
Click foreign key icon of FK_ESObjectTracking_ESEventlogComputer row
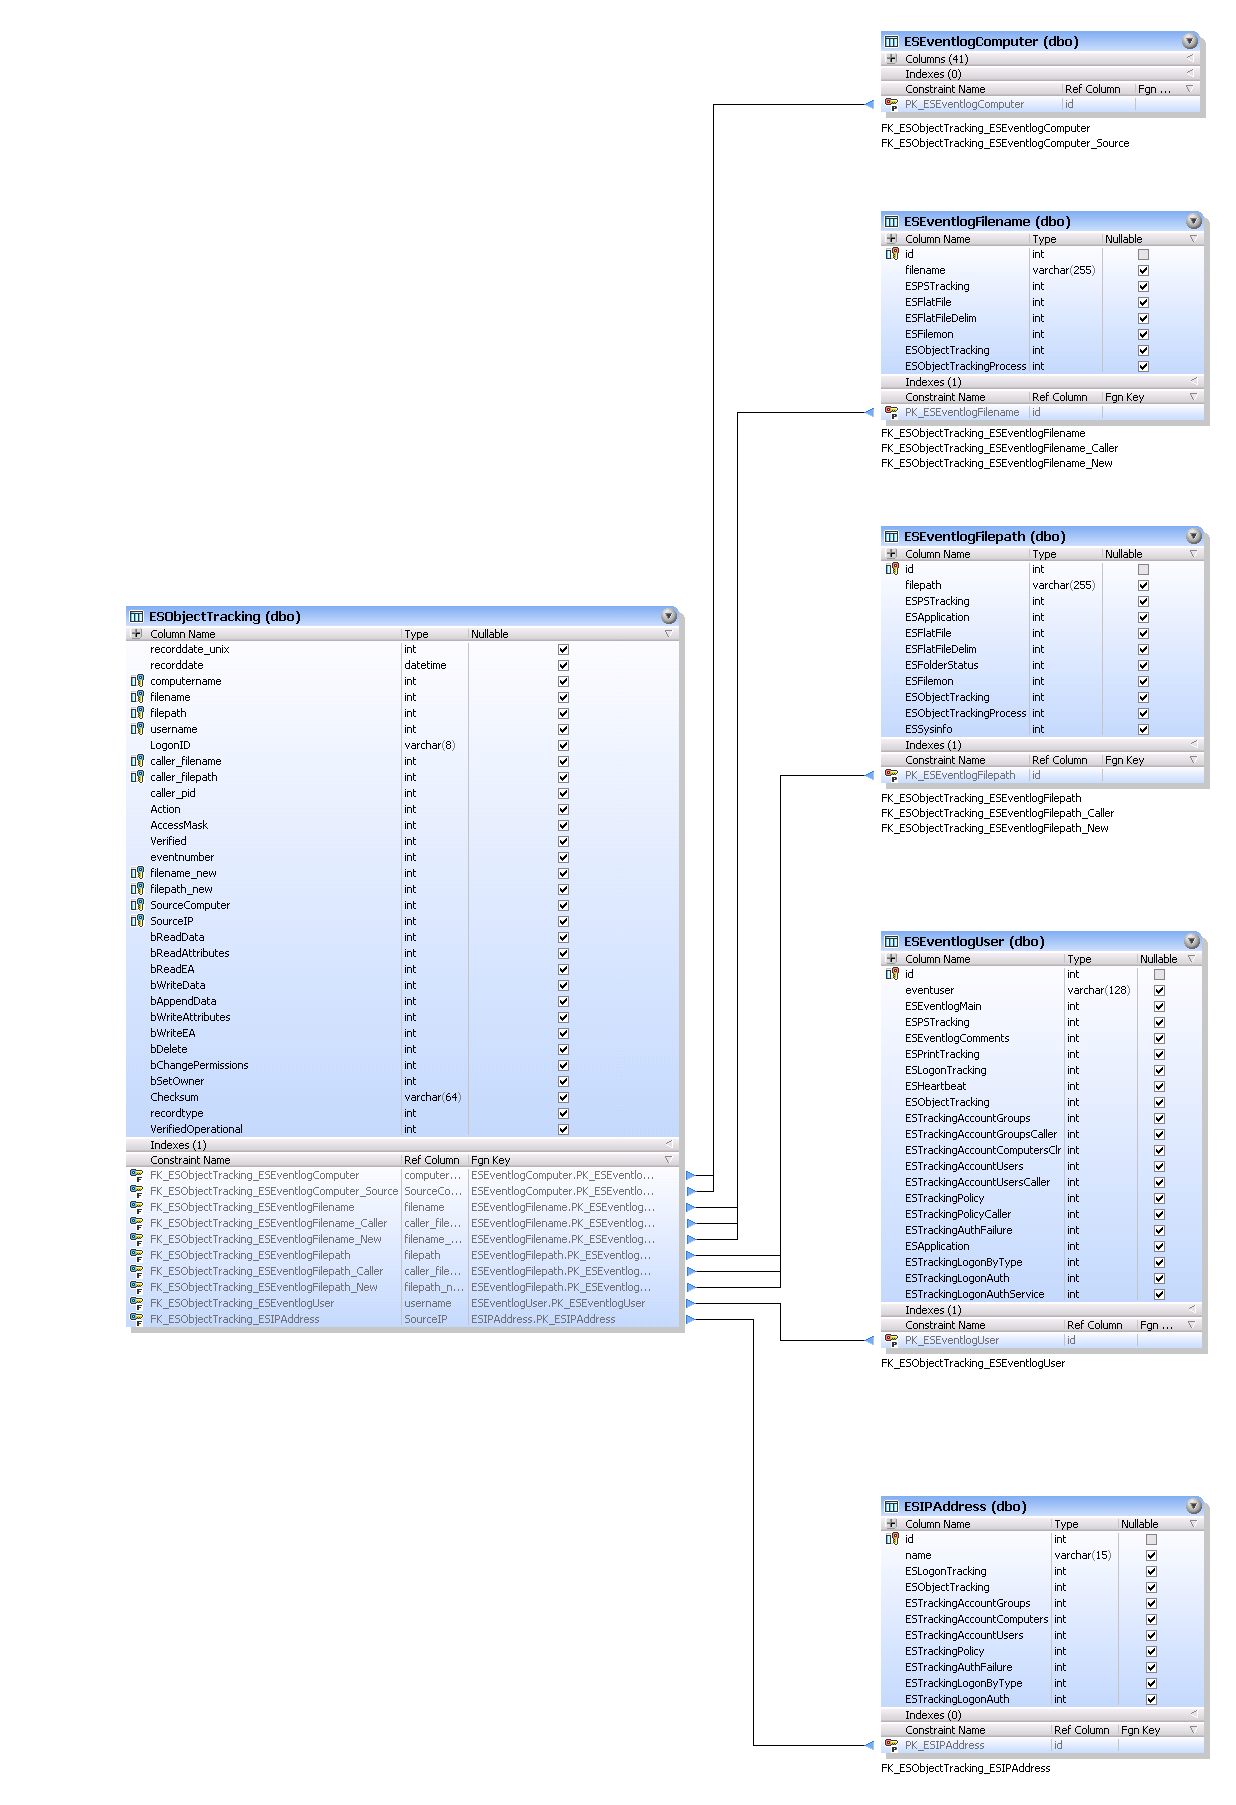pyautogui.click(x=137, y=1176)
